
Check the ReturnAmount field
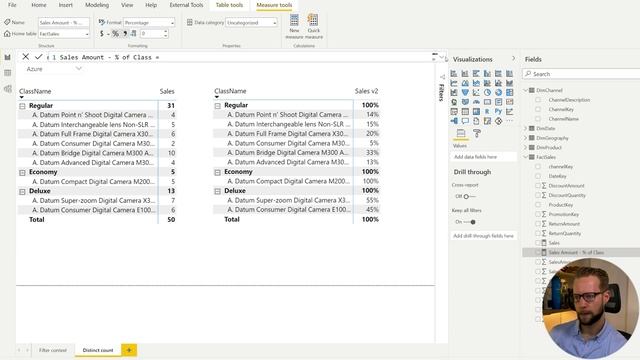pos(538,224)
